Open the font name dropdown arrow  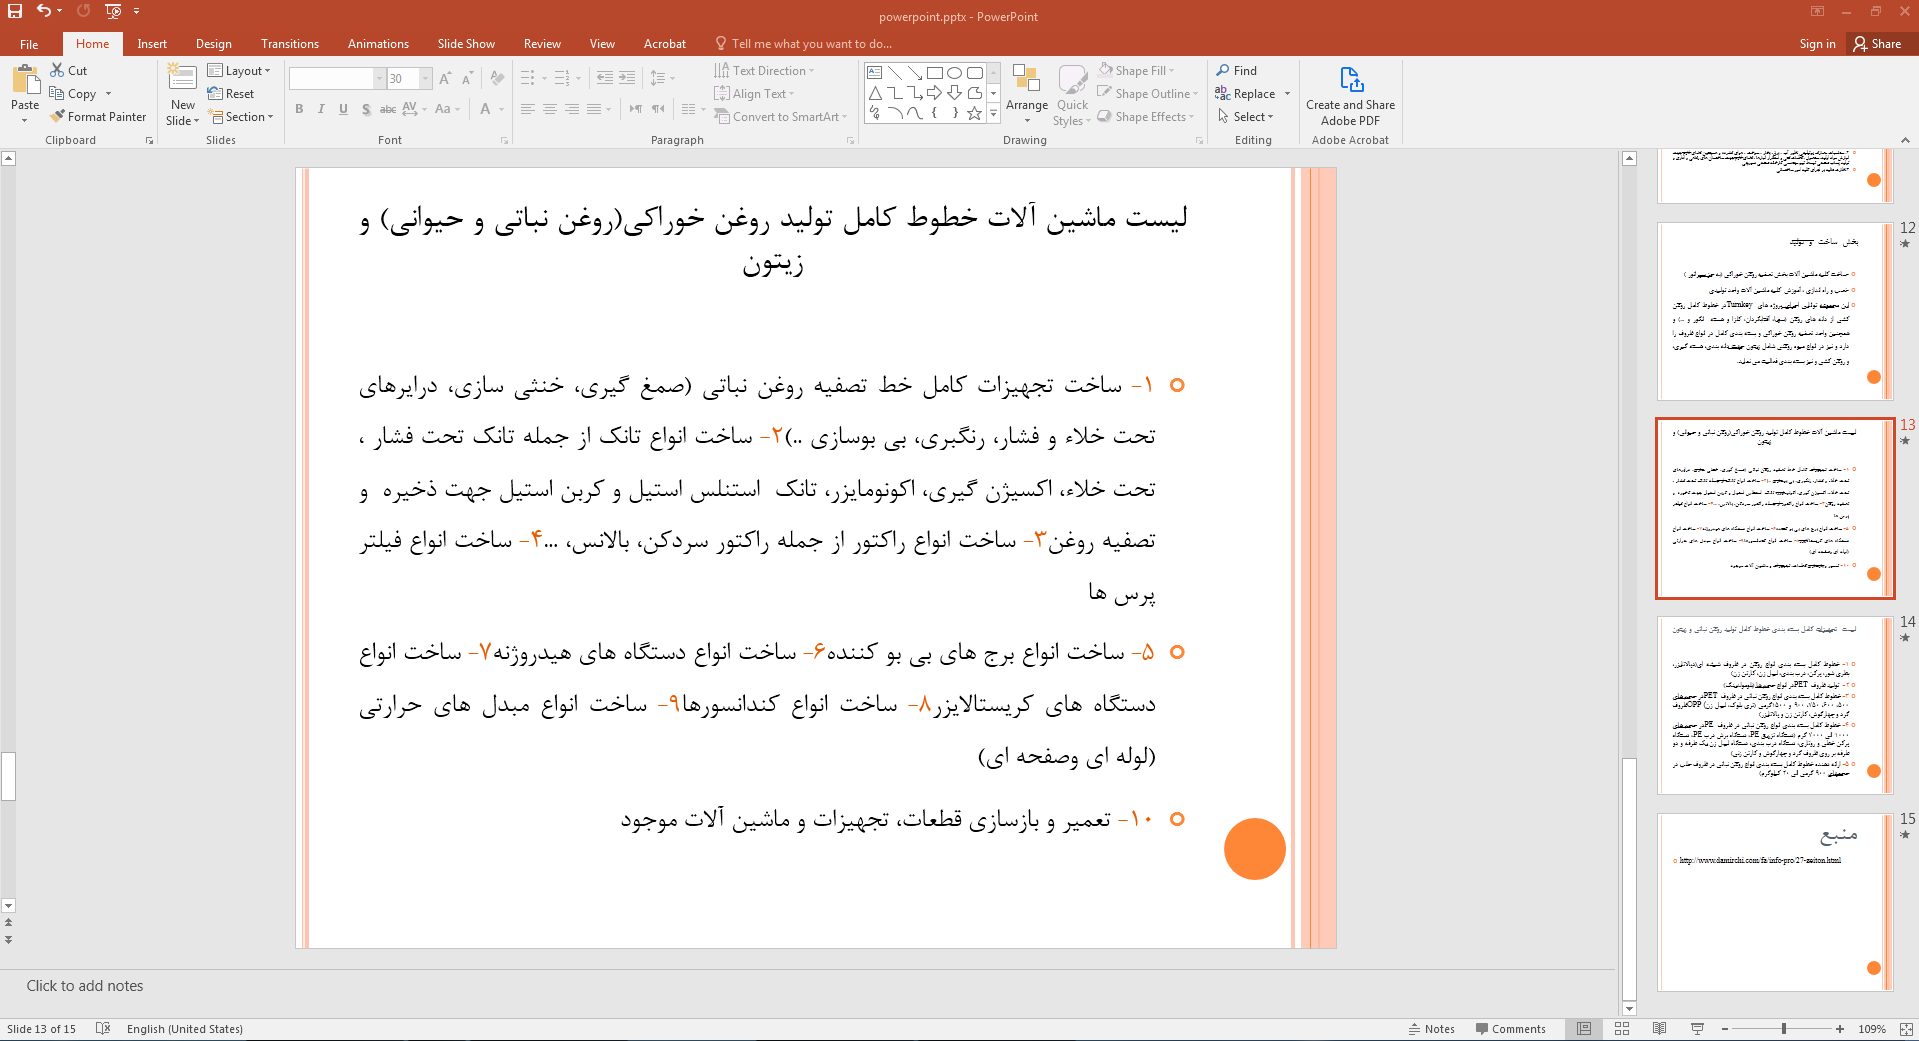[x=380, y=78]
